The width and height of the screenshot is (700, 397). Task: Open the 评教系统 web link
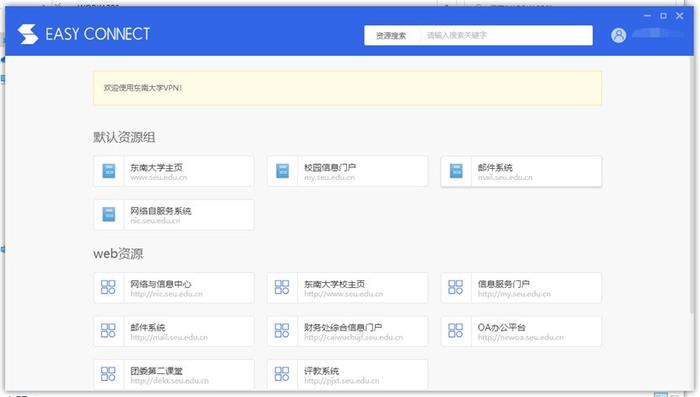(x=321, y=371)
